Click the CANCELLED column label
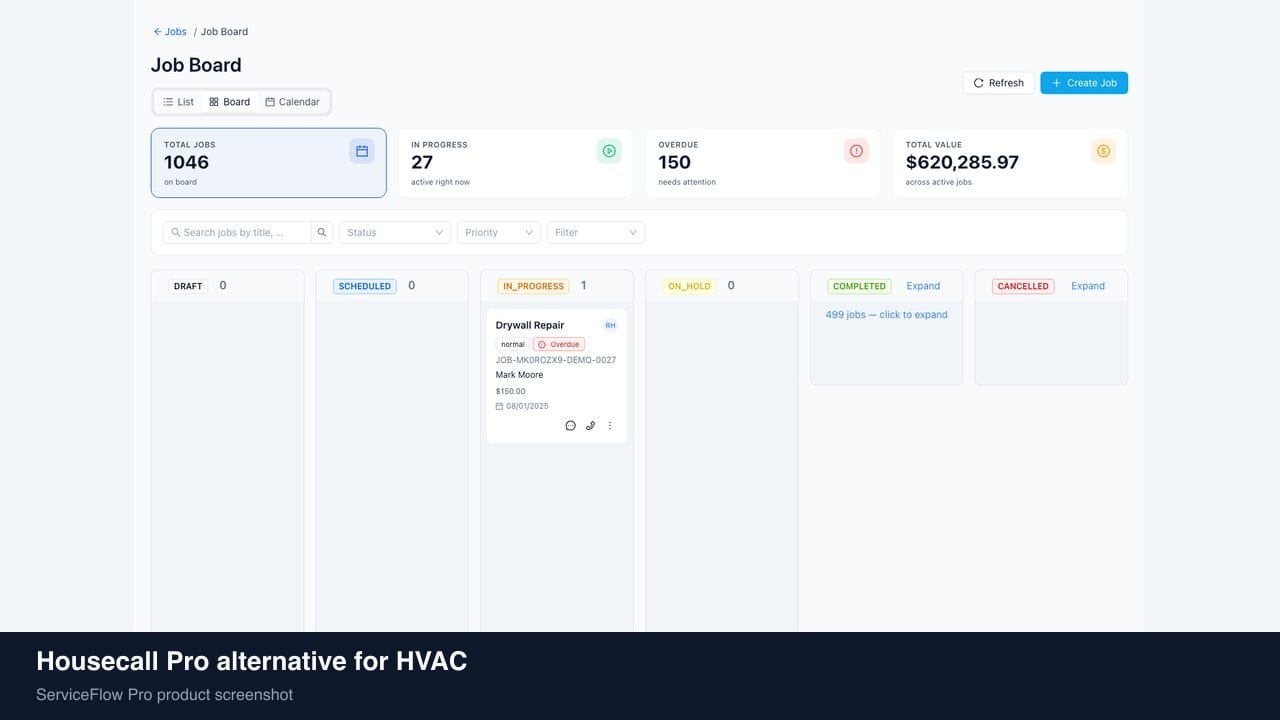 point(1023,286)
